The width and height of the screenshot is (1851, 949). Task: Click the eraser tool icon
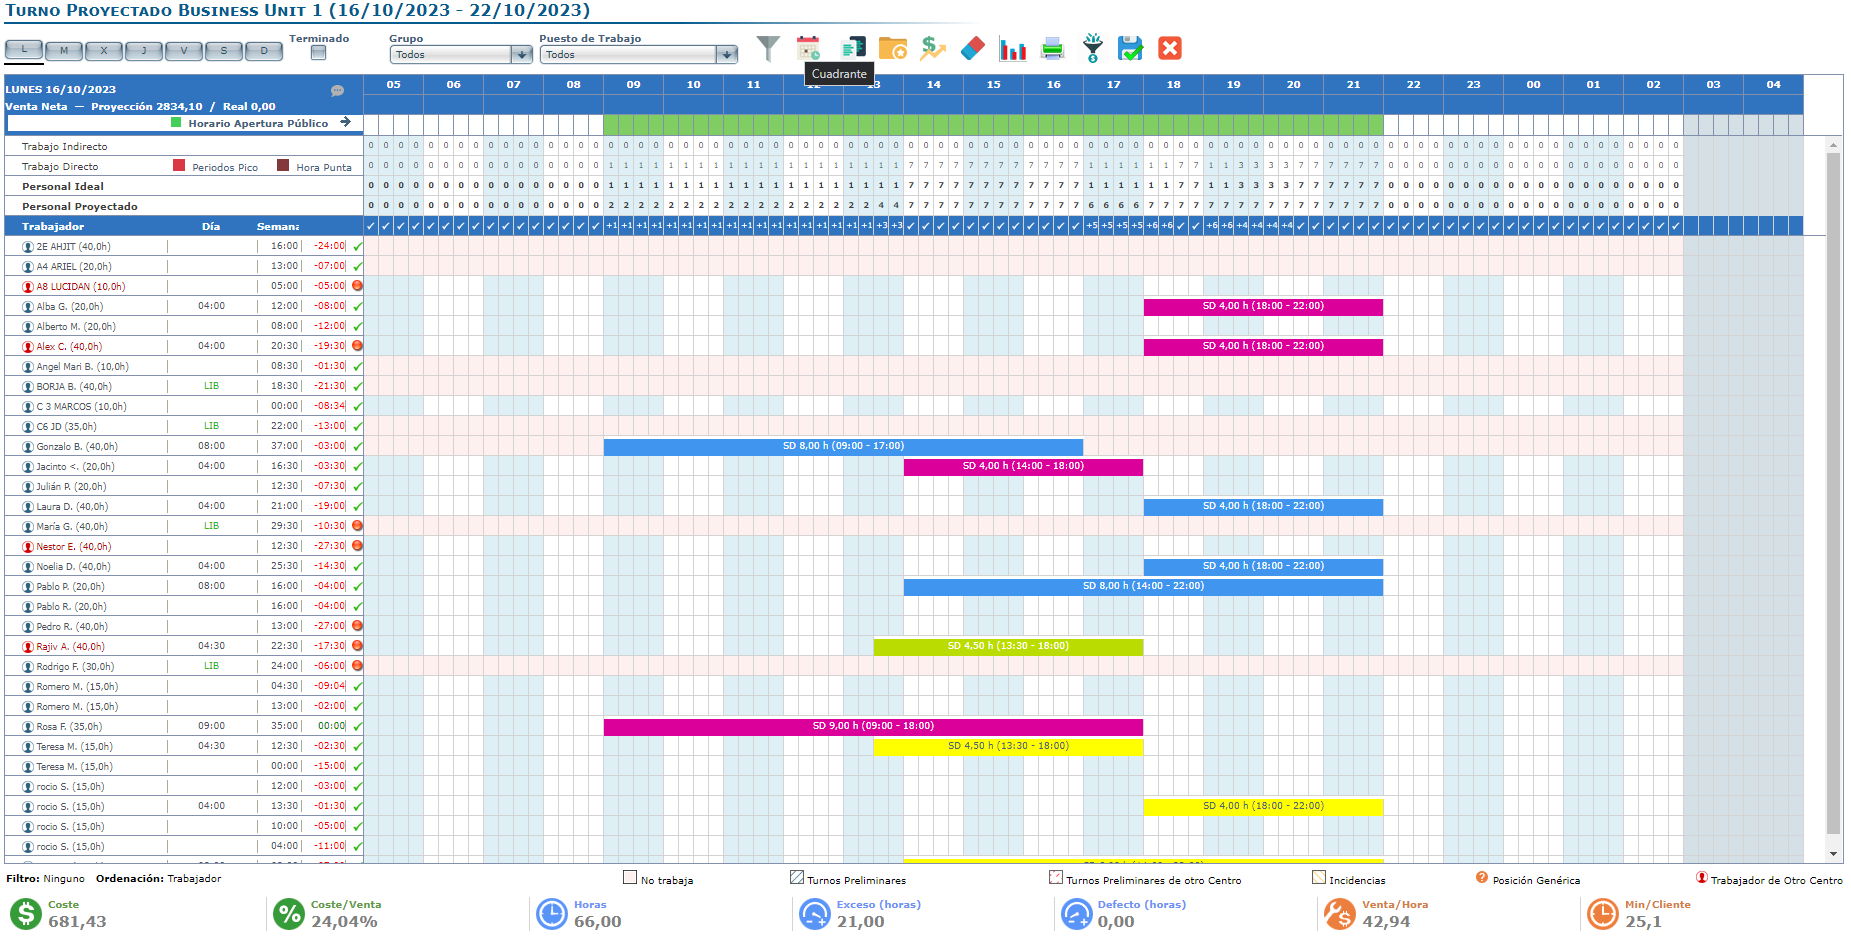[x=972, y=48]
